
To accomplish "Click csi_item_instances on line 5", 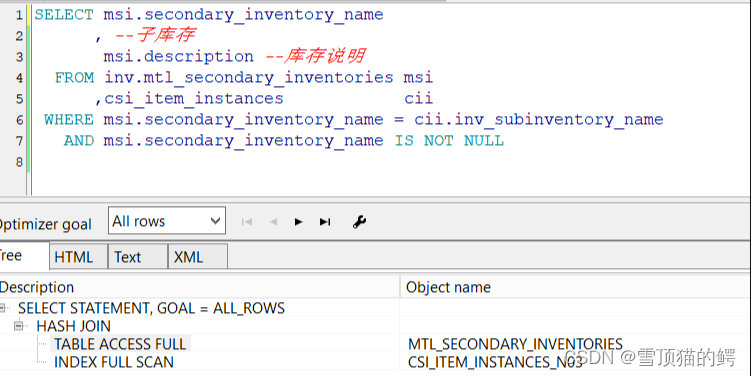I will click(194, 99).
